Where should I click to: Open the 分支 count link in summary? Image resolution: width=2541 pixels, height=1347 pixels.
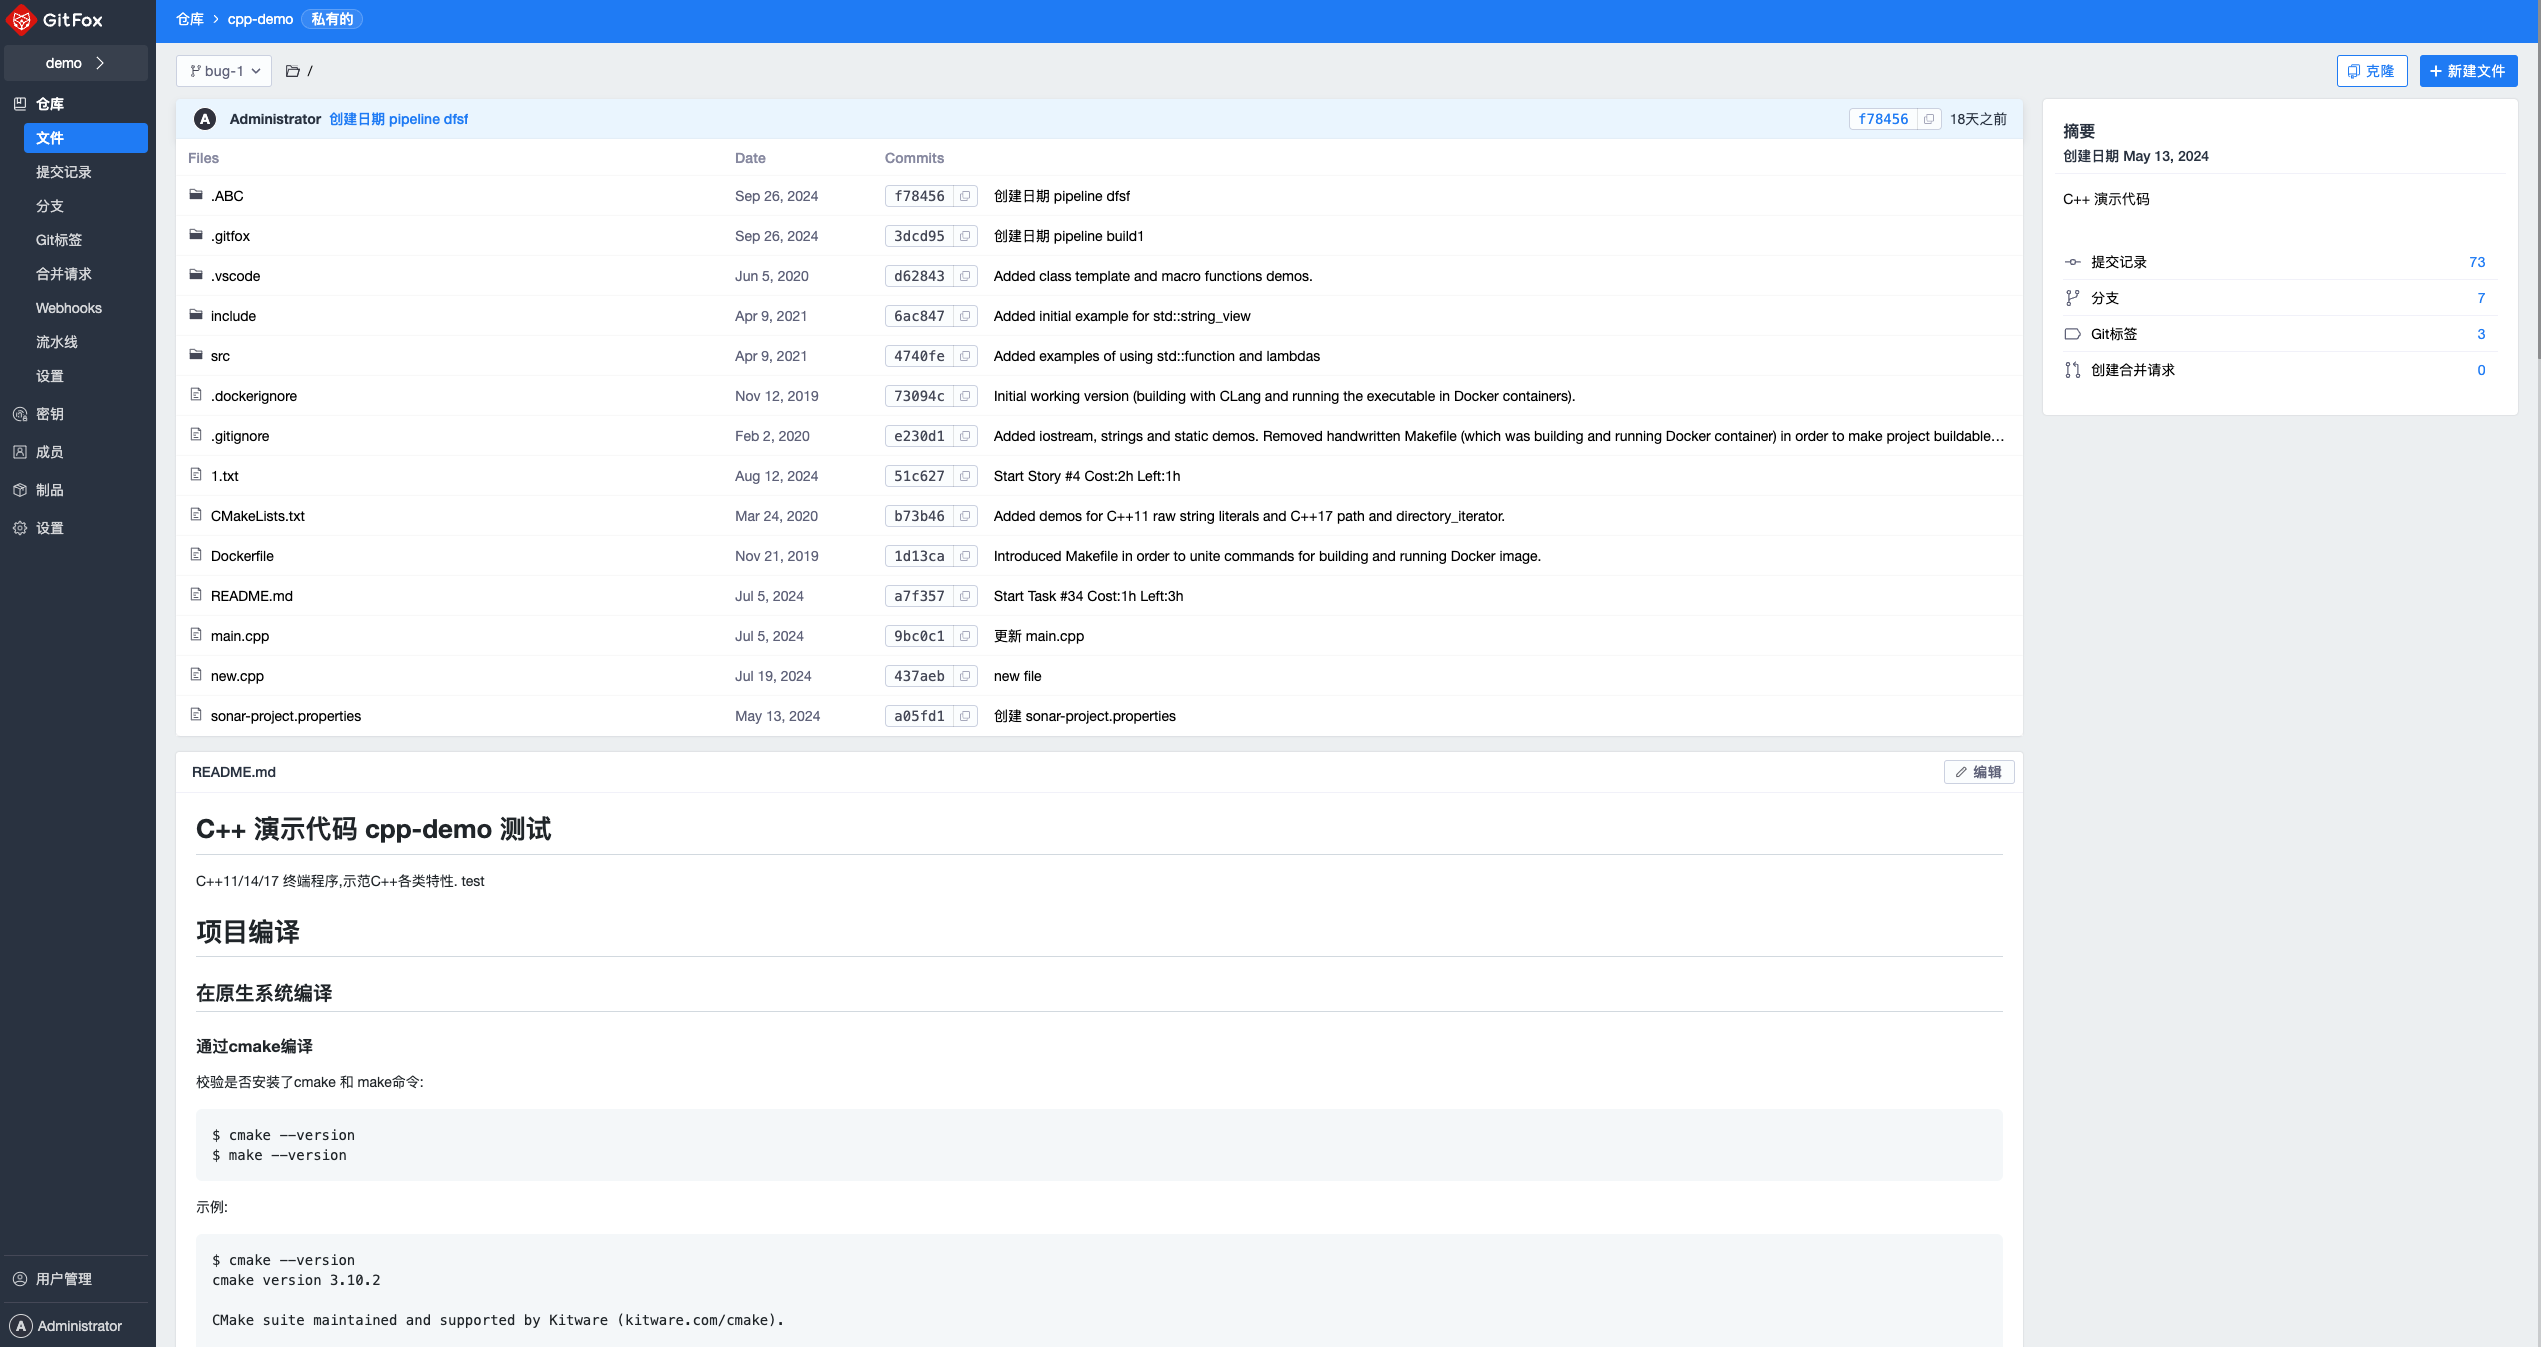click(x=2481, y=298)
